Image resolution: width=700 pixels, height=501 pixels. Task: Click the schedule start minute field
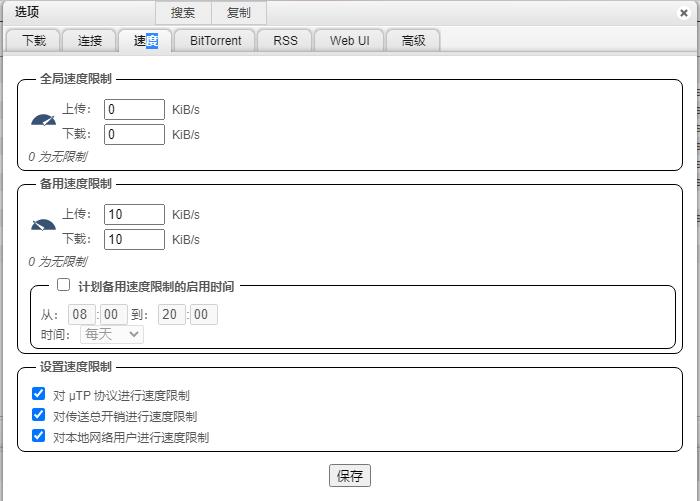[x=113, y=314]
